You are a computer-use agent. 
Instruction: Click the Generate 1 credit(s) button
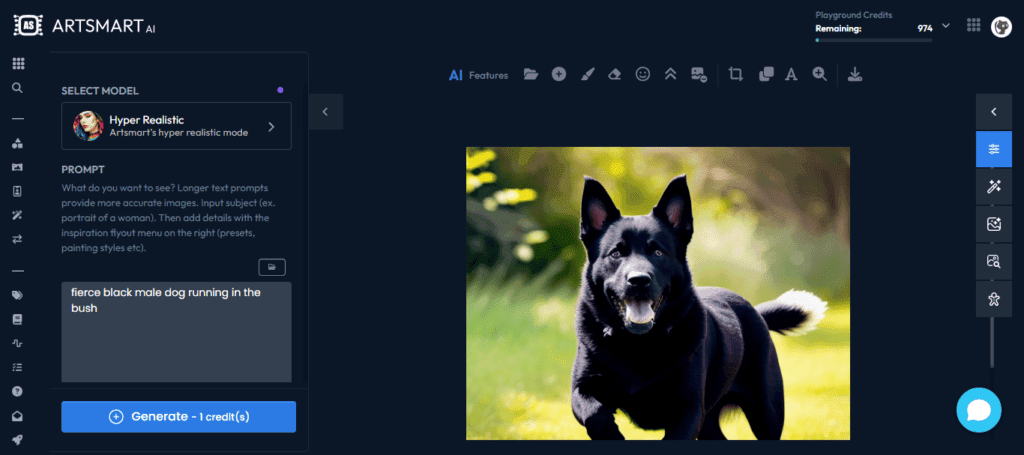click(178, 416)
